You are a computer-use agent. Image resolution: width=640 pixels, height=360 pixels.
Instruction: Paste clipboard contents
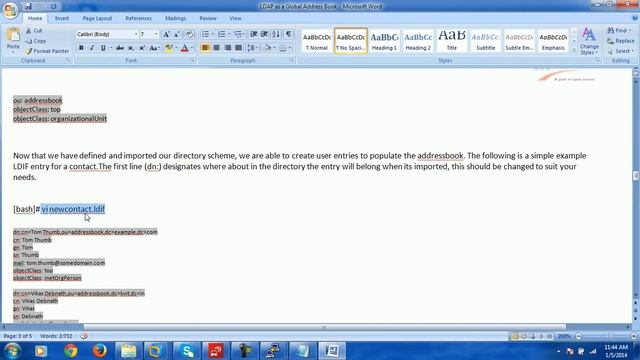coord(13,41)
